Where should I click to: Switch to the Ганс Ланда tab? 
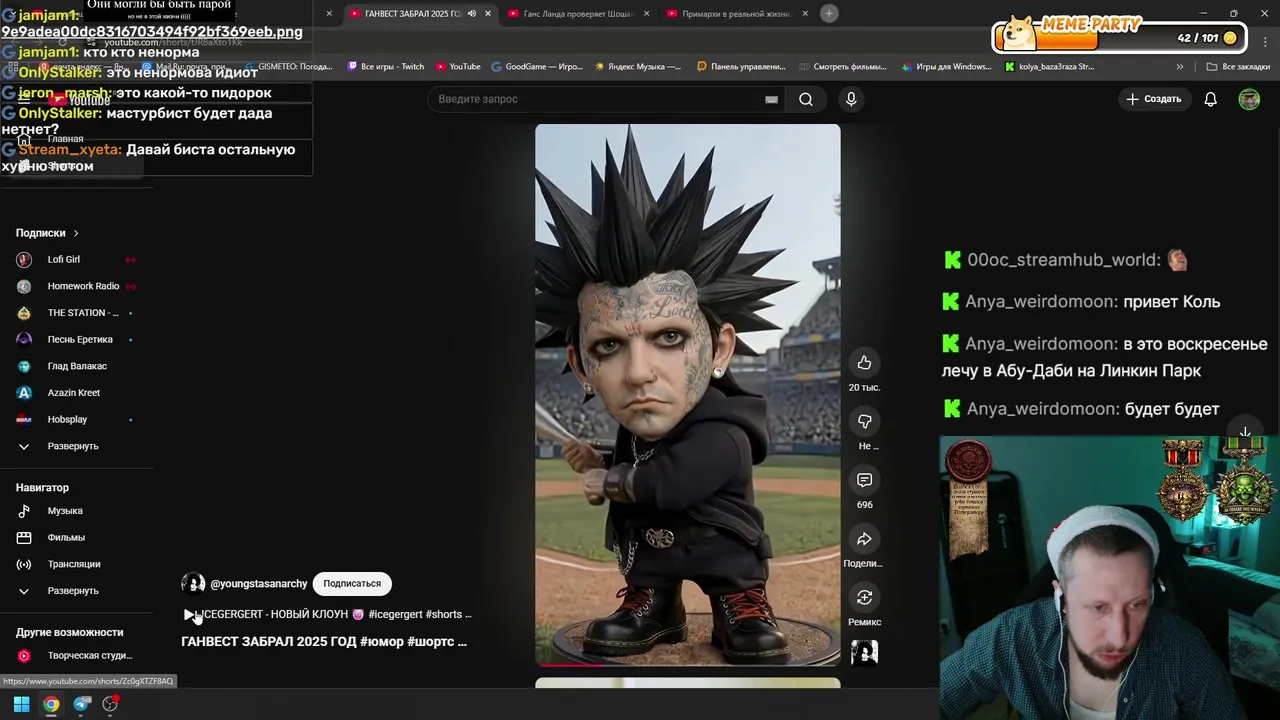pyautogui.click(x=578, y=13)
